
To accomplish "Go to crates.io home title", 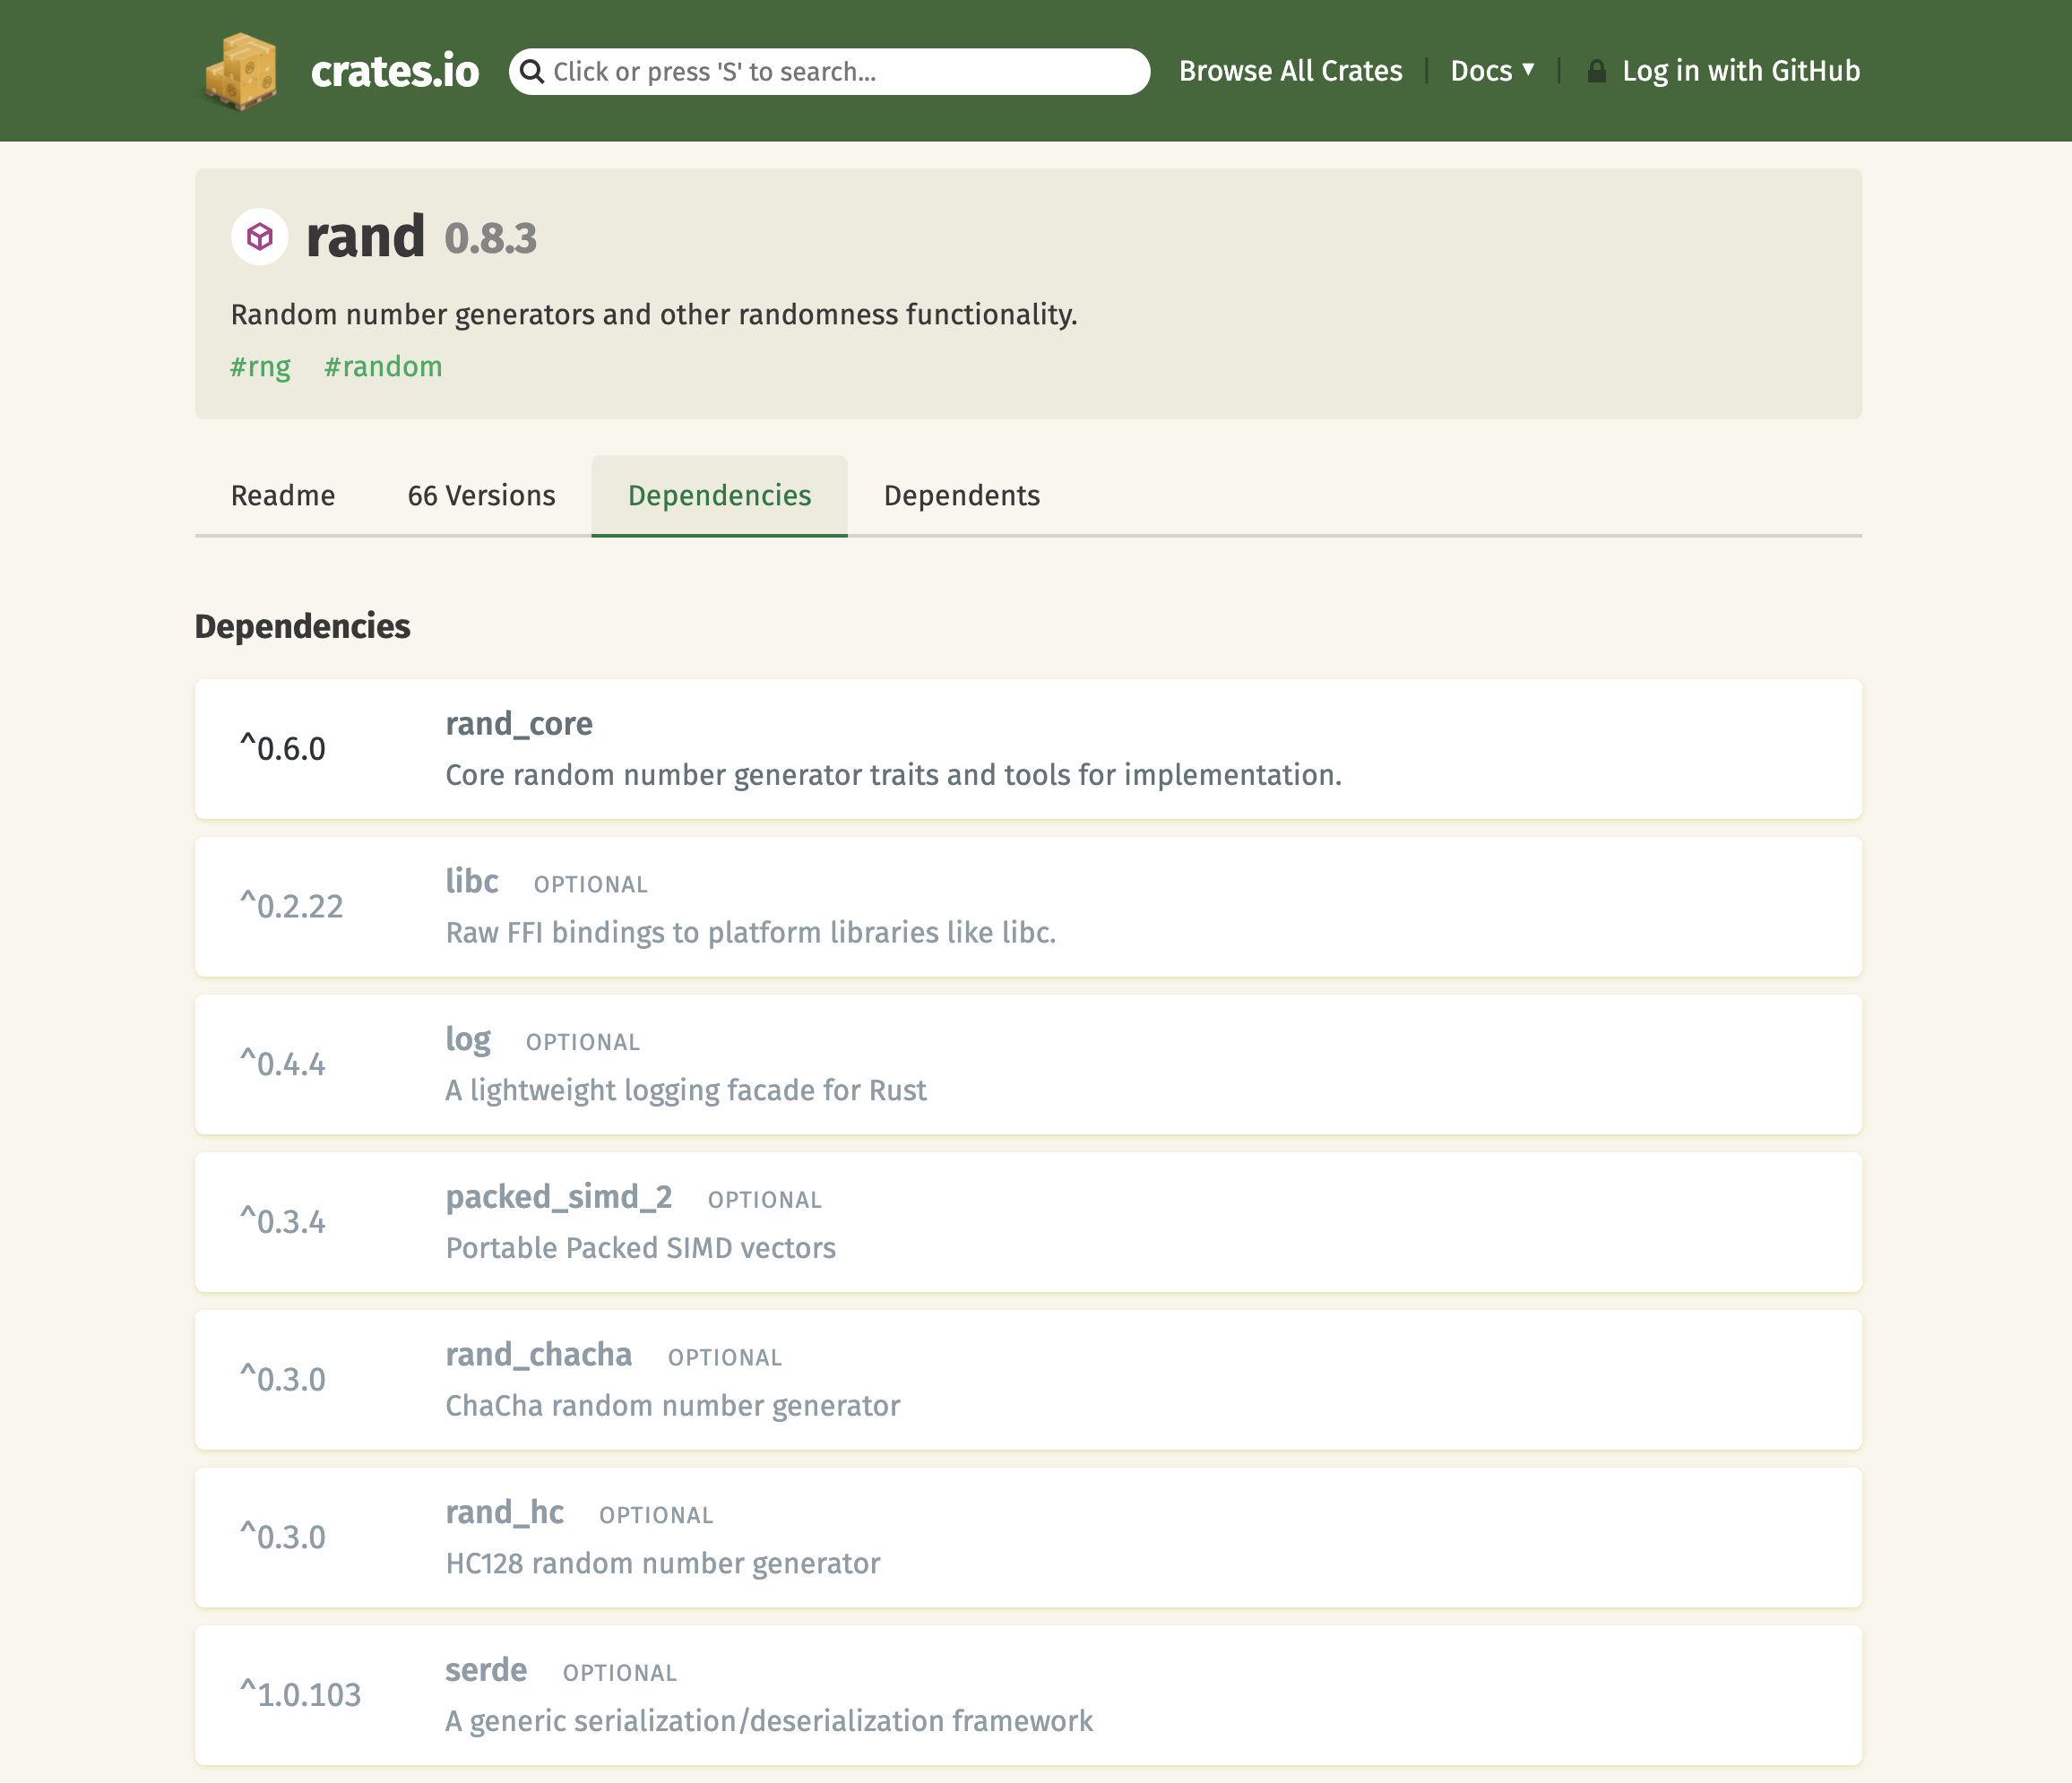I will [x=395, y=71].
